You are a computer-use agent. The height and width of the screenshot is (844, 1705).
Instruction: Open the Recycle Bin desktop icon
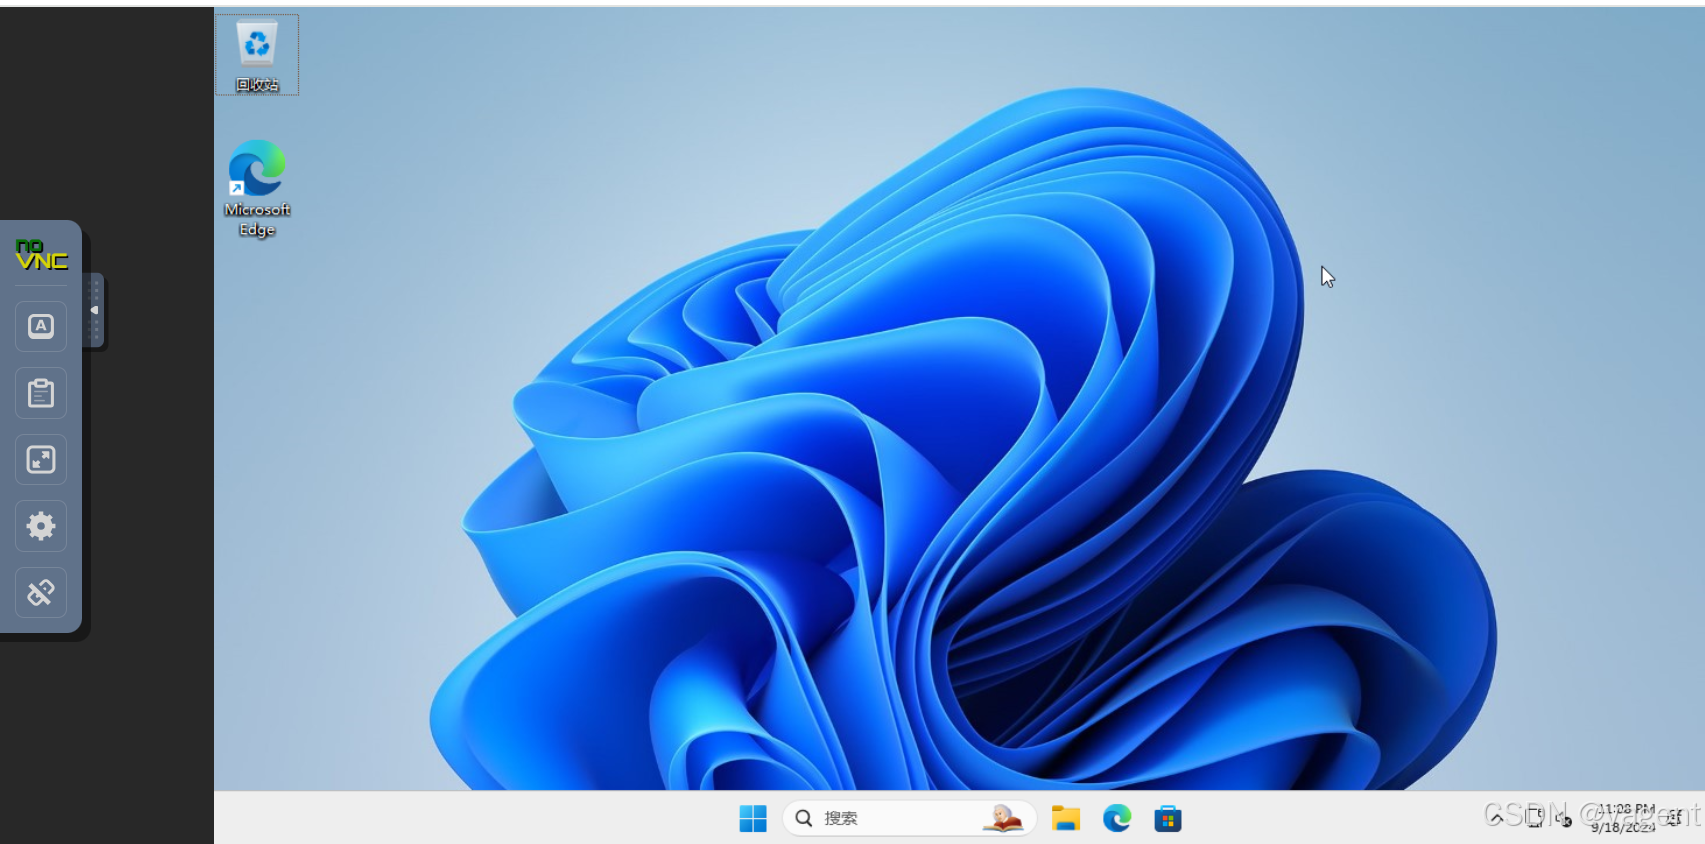[257, 55]
